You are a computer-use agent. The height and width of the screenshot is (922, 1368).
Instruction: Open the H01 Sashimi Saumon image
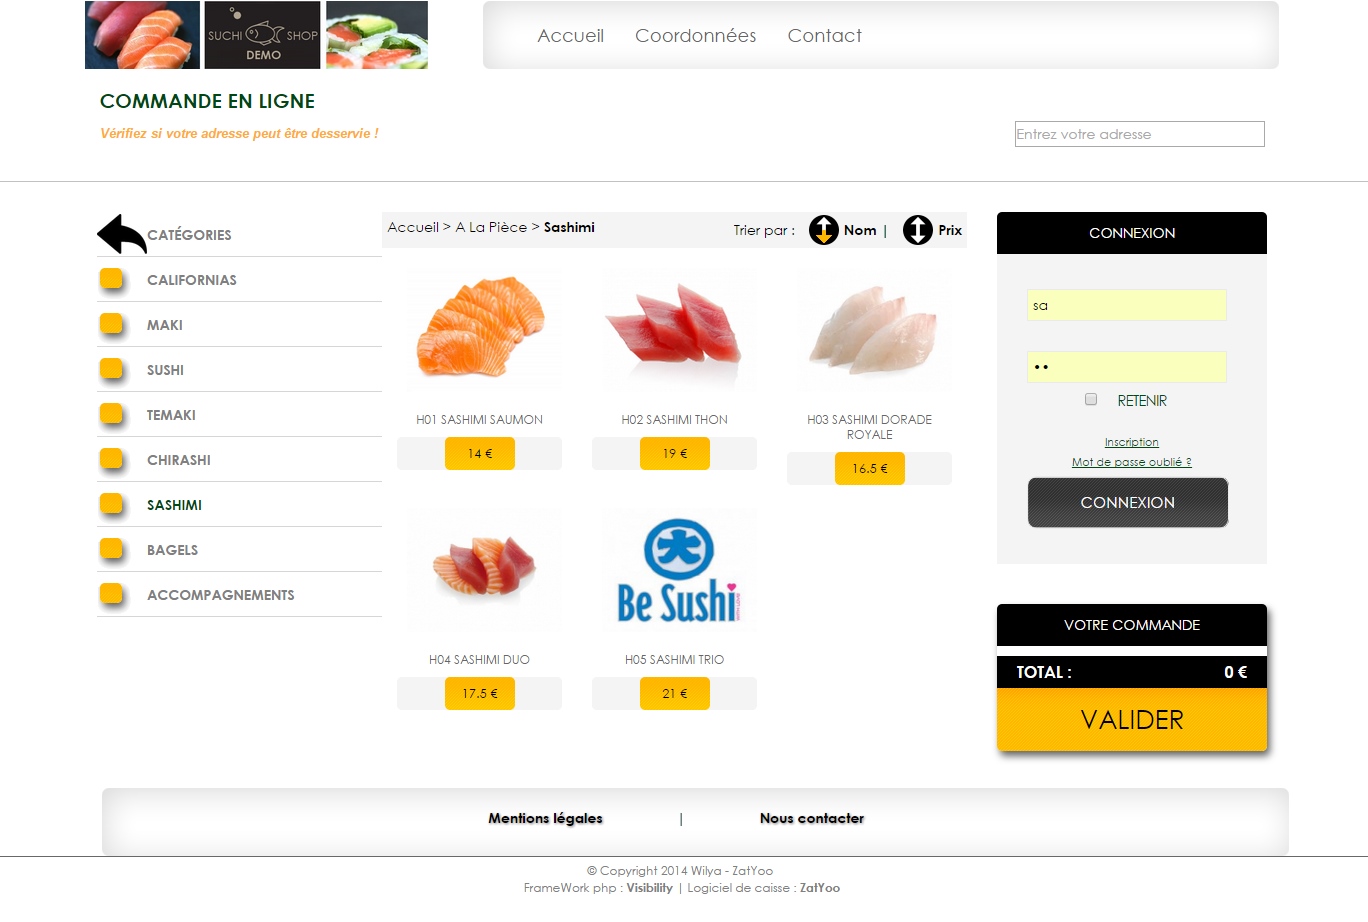pos(480,330)
